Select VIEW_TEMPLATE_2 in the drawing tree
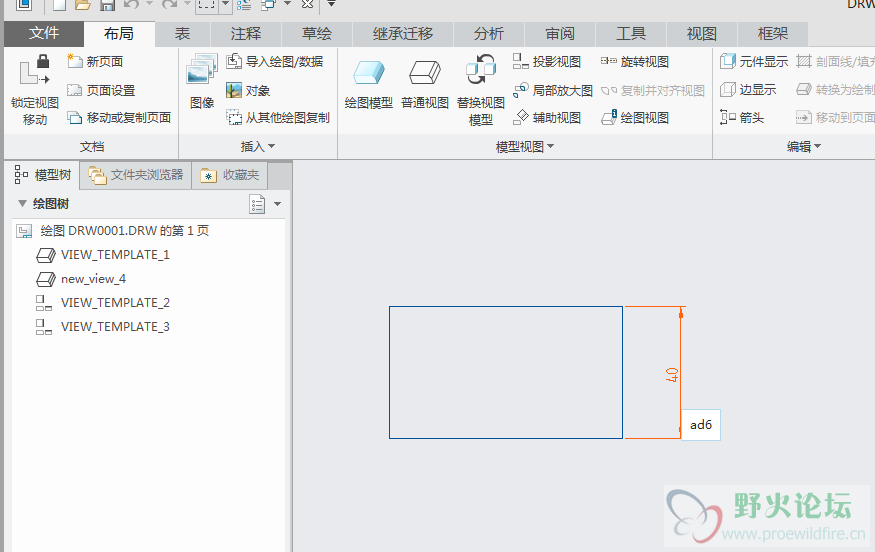875x552 pixels. [x=115, y=302]
